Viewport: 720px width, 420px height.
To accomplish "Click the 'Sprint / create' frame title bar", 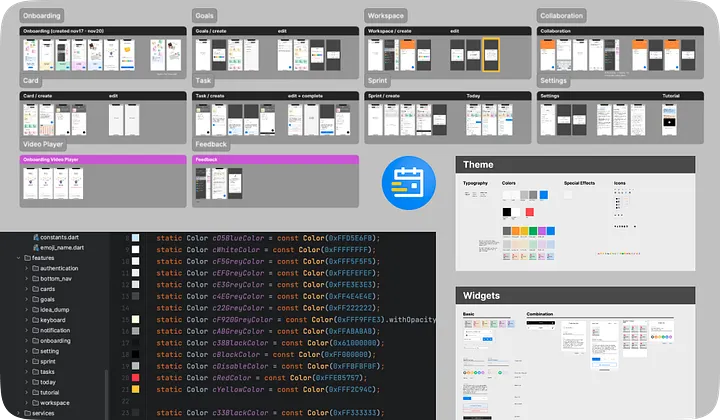I will pyautogui.click(x=448, y=96).
